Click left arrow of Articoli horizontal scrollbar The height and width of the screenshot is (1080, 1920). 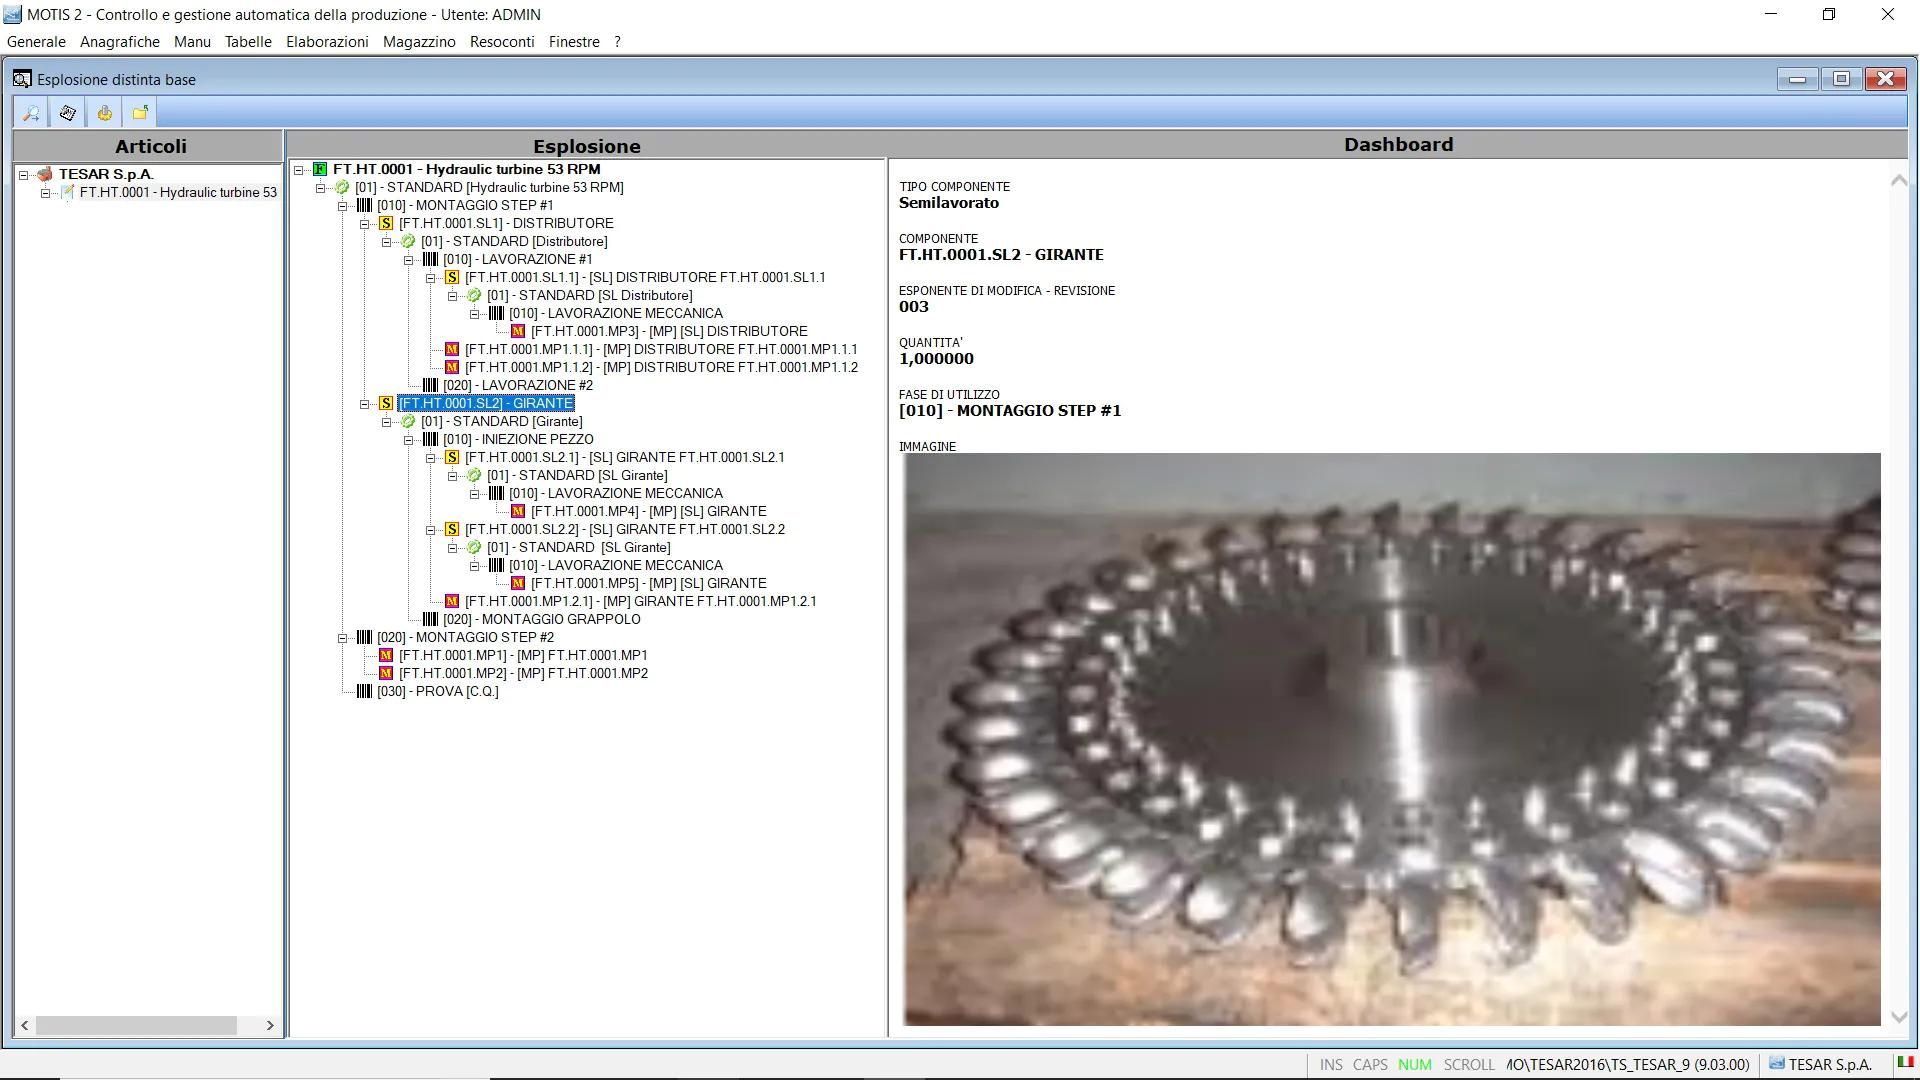tap(25, 1025)
